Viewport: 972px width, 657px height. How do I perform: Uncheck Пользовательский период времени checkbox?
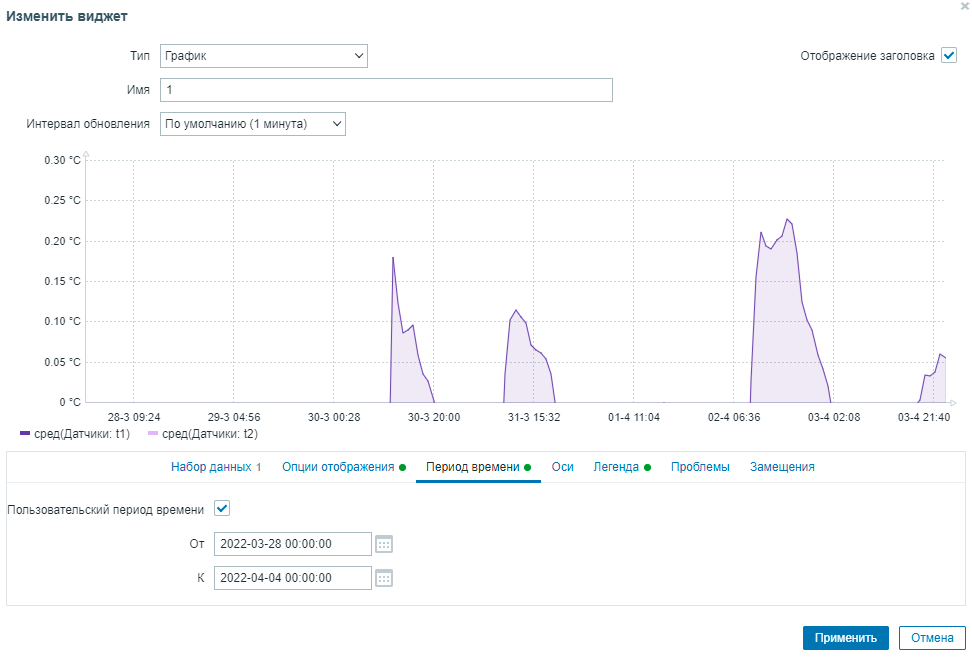pos(222,509)
